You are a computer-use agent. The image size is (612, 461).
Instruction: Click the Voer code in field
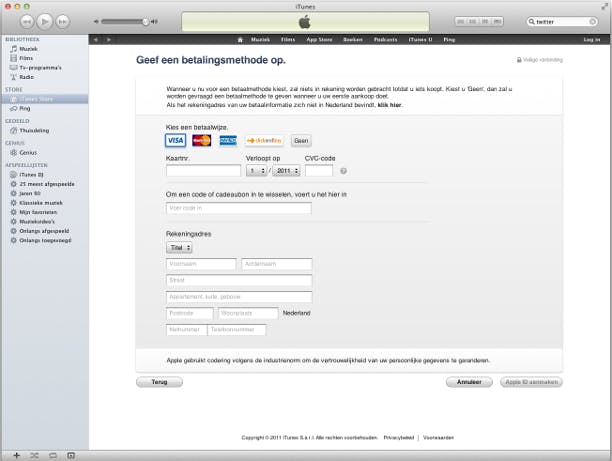239,208
